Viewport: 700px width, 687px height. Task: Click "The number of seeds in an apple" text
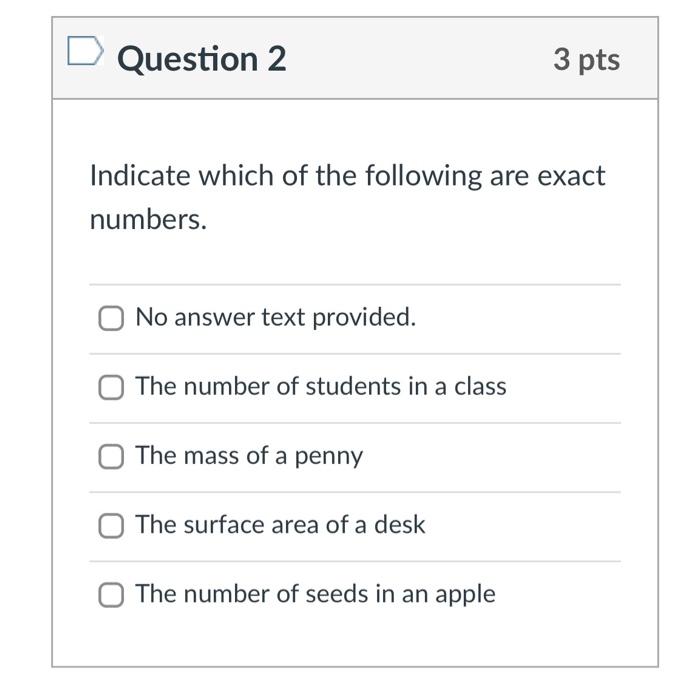click(316, 595)
